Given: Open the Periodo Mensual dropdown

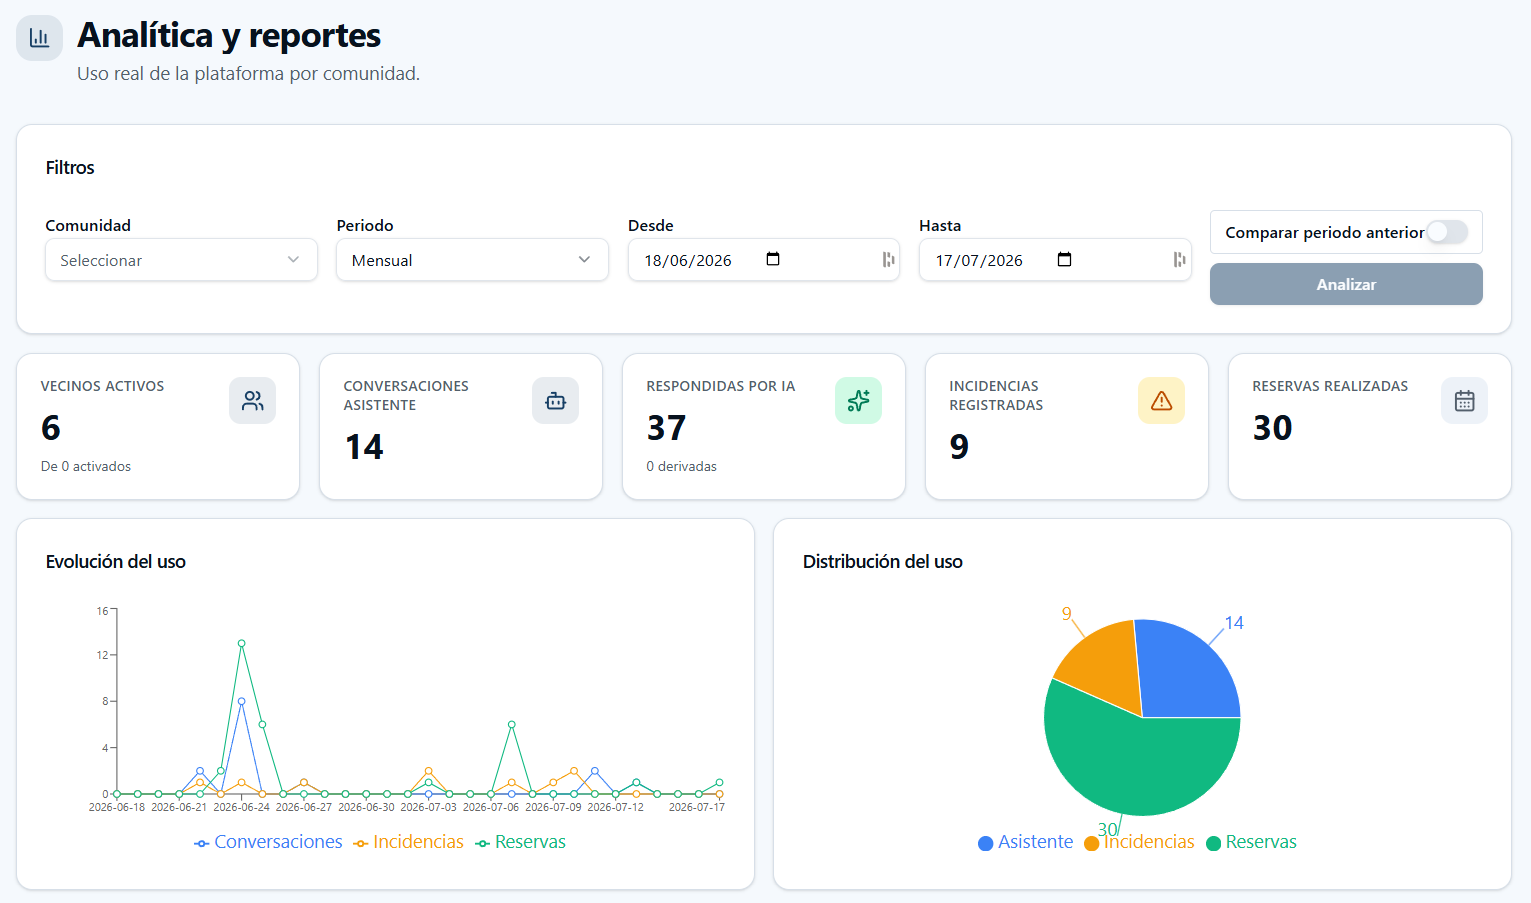Looking at the screenshot, I should (x=472, y=260).
